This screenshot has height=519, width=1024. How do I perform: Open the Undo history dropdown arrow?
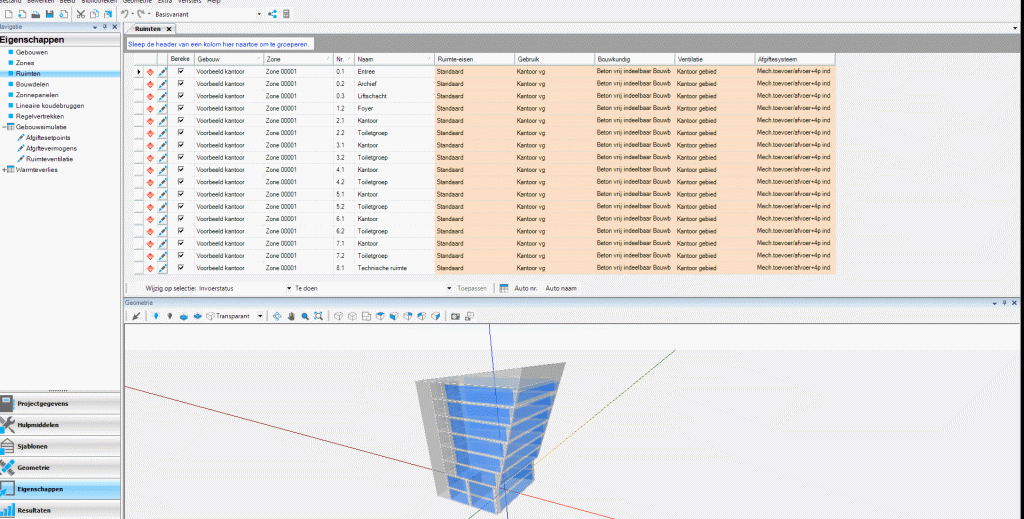tap(133, 14)
